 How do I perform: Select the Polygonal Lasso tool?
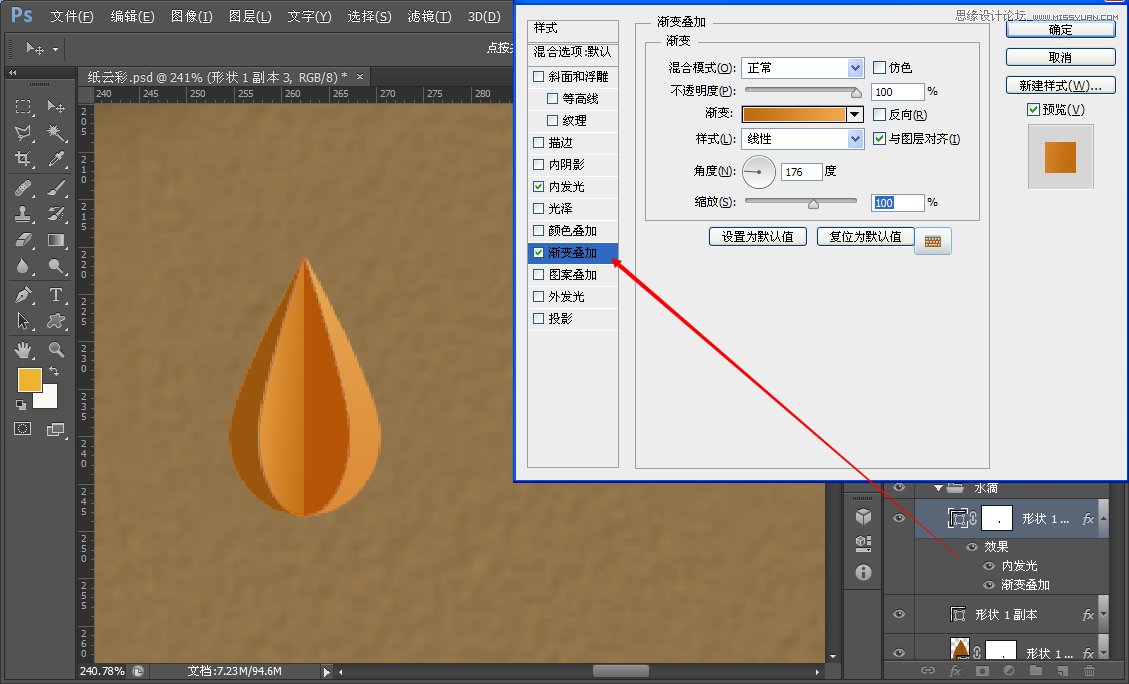(23, 132)
